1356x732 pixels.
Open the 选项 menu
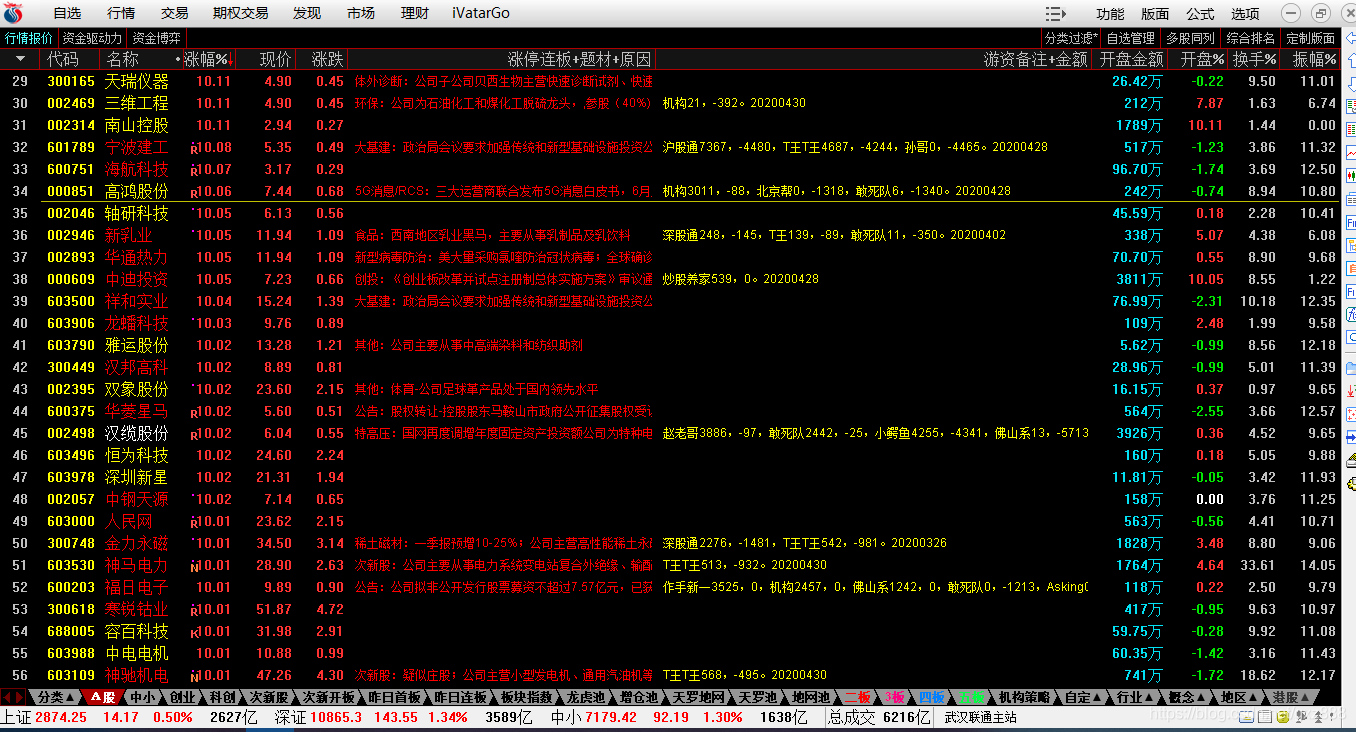pyautogui.click(x=1245, y=14)
